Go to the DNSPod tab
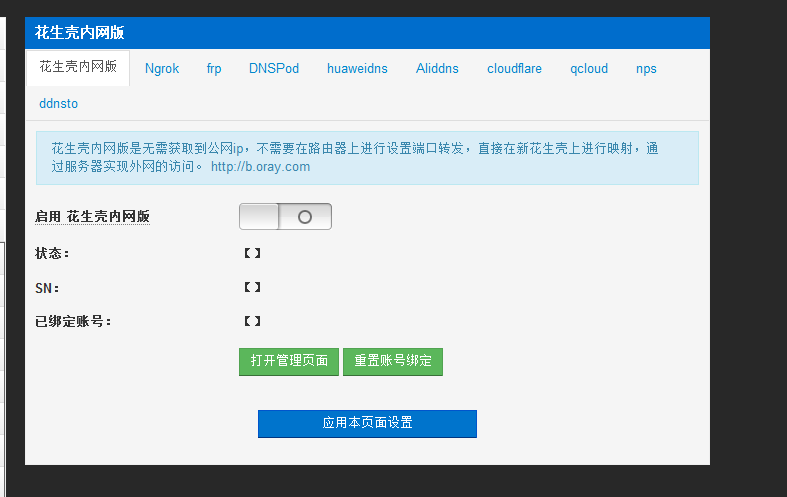 point(274,68)
